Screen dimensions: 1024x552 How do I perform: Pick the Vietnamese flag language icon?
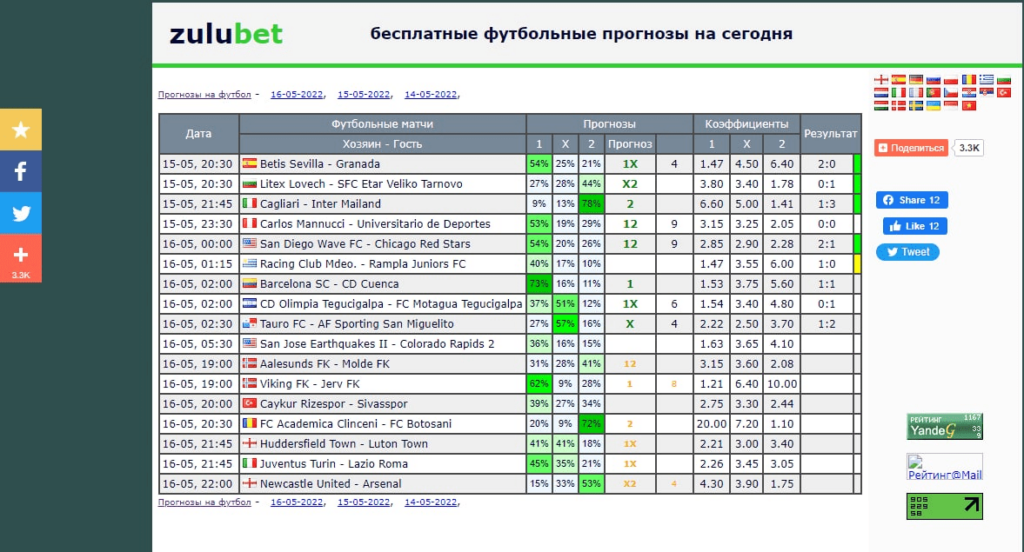pos(969,106)
